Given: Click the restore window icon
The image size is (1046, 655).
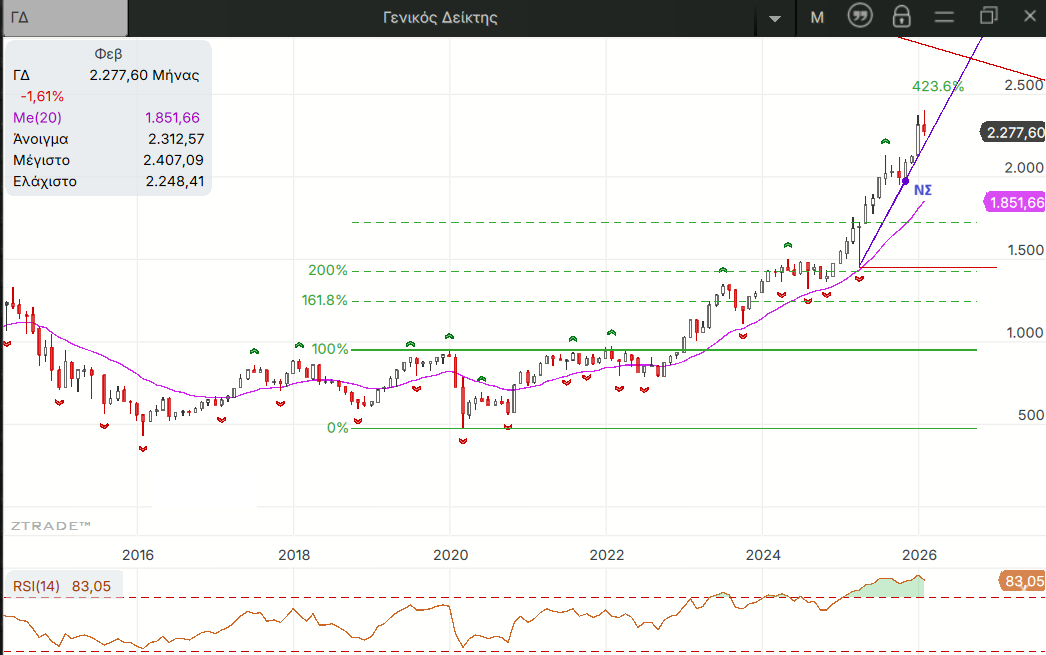Looking at the screenshot, I should pyautogui.click(x=989, y=16).
